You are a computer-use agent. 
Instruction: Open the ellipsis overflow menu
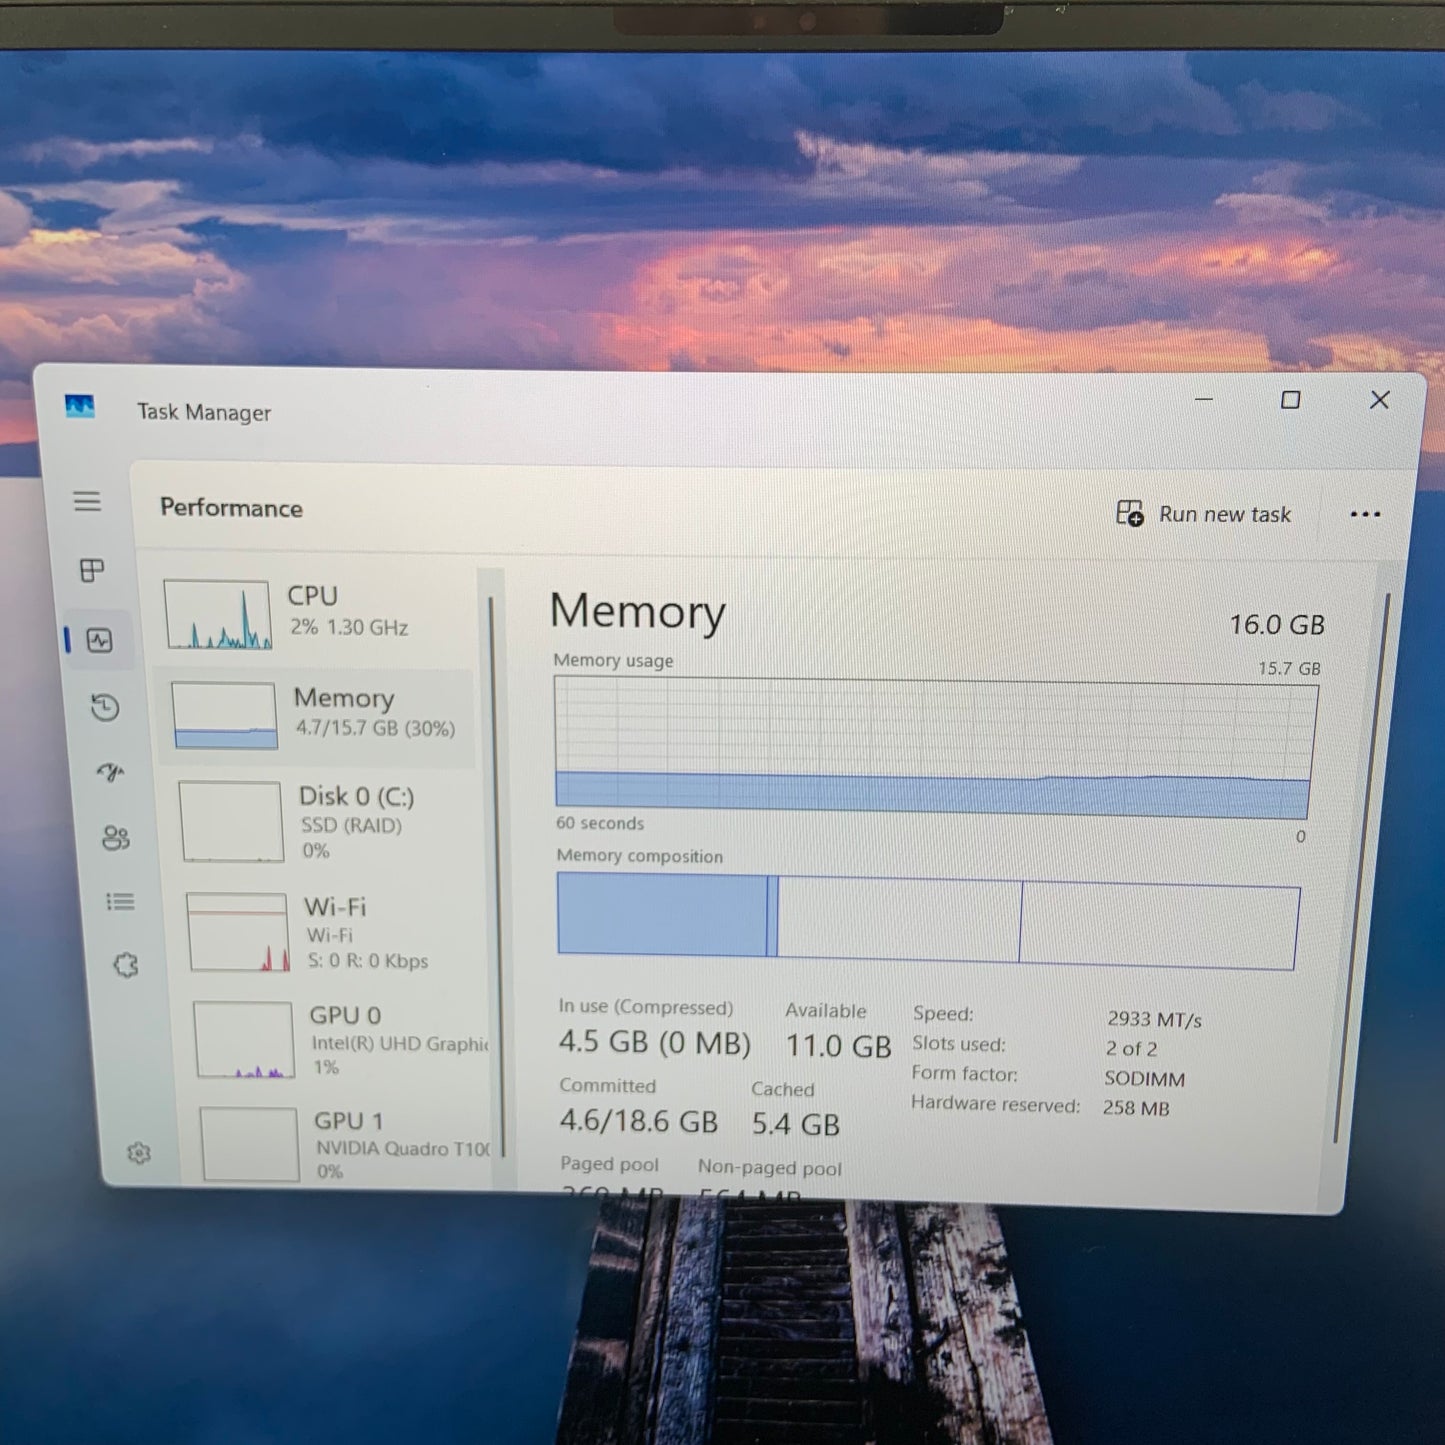1365,514
